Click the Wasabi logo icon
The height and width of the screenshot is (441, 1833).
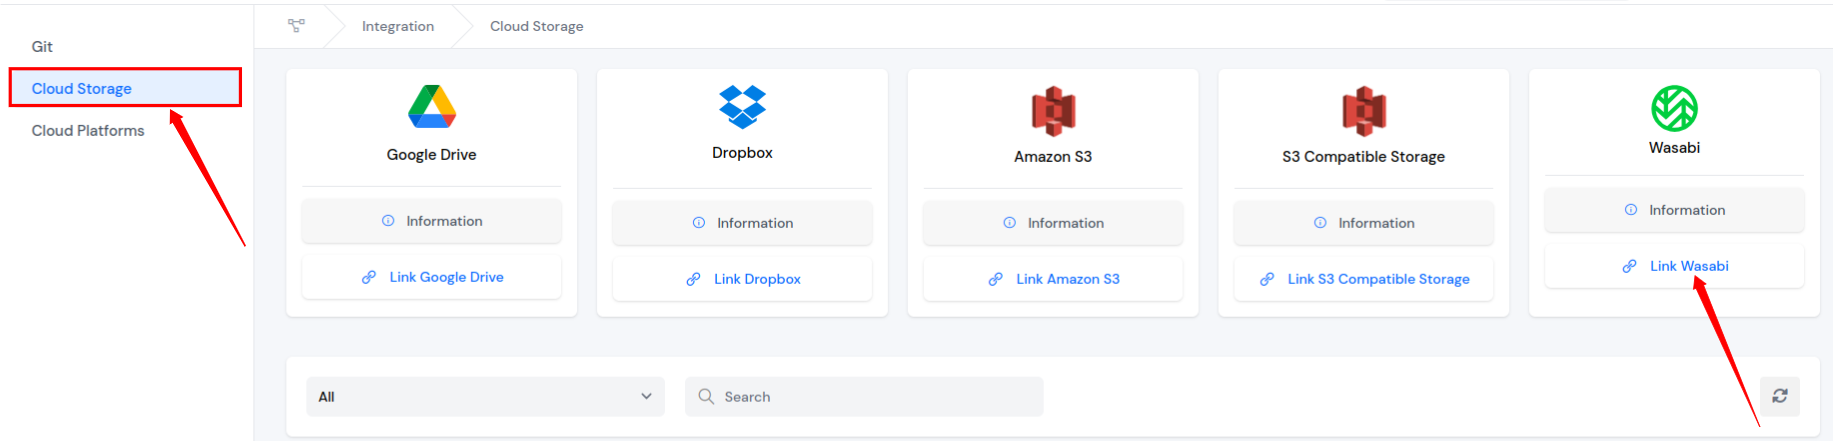(1674, 108)
